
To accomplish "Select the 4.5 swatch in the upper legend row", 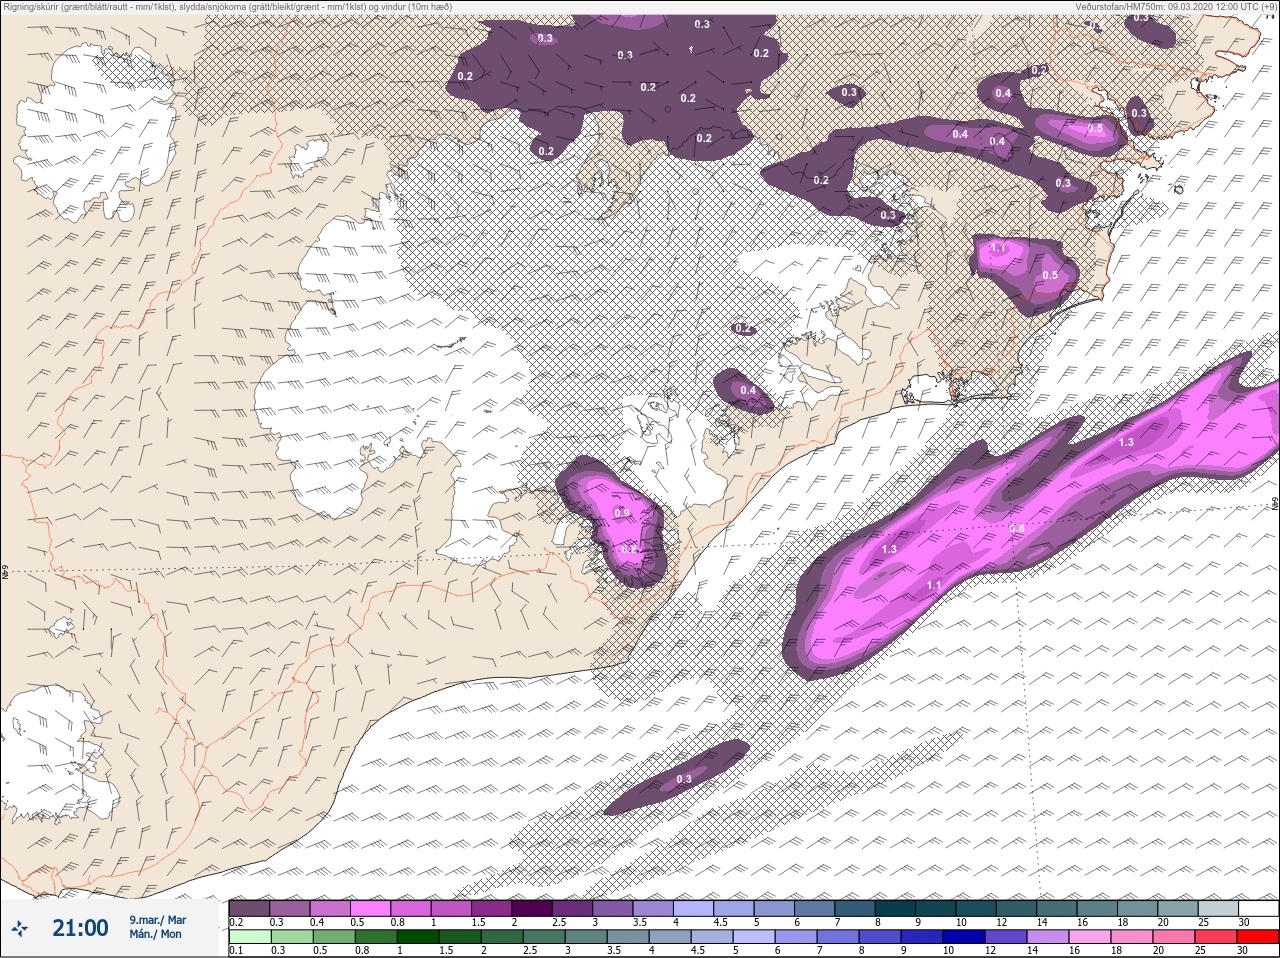I will click(735, 908).
